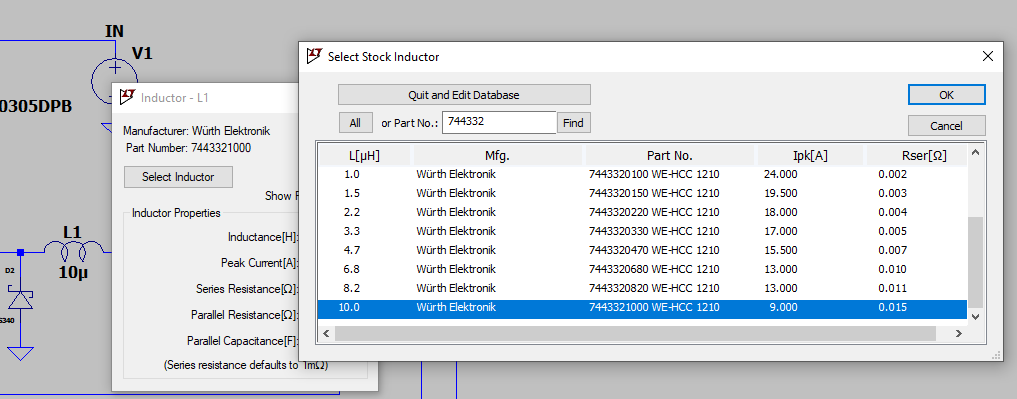
Task: Click the list's vertical scroll down arrow
Action: [975, 316]
